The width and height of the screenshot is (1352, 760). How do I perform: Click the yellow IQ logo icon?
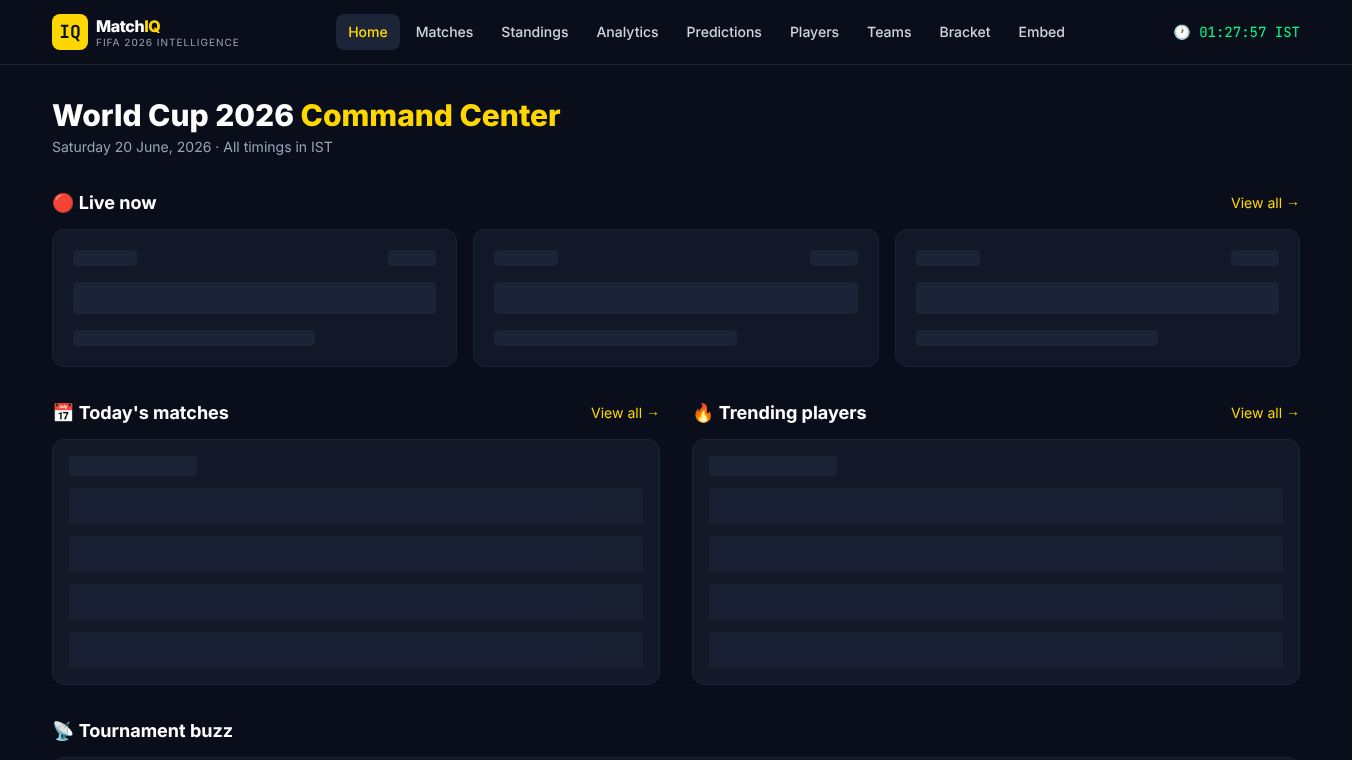point(70,32)
